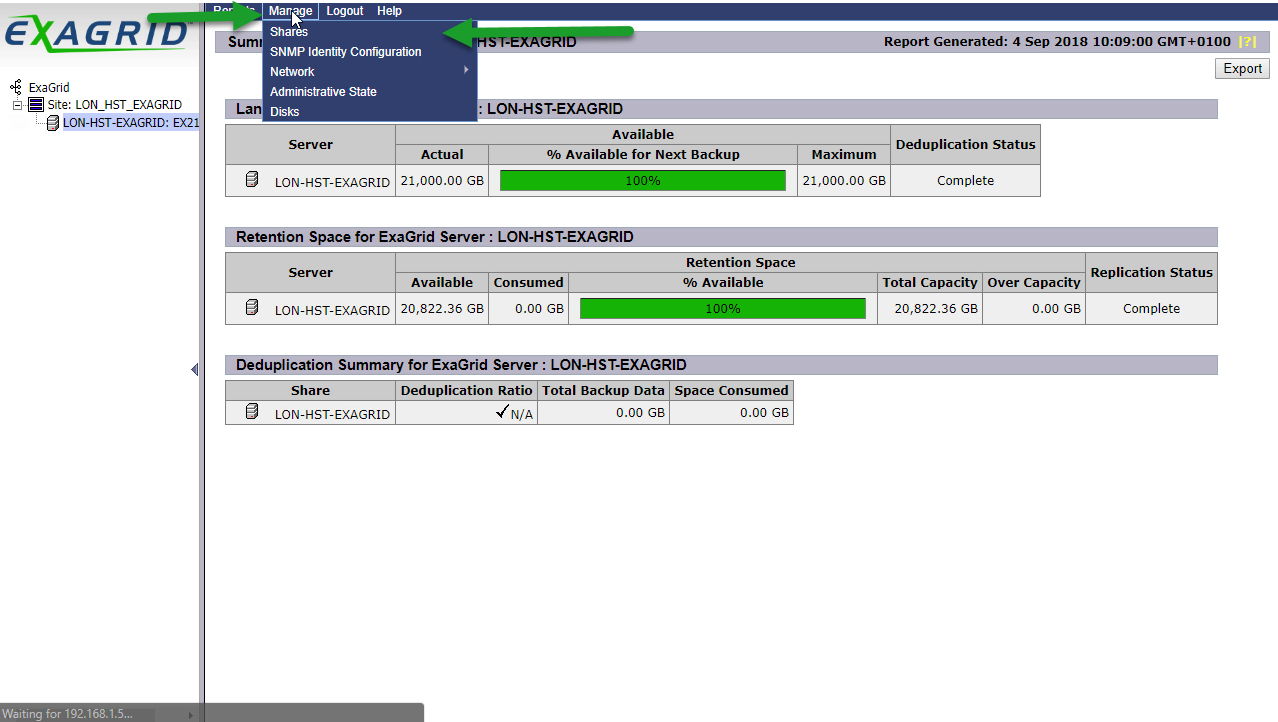Click Total Backup Data 0.00 GB cell
This screenshot has height=722, width=1278.
(603, 412)
